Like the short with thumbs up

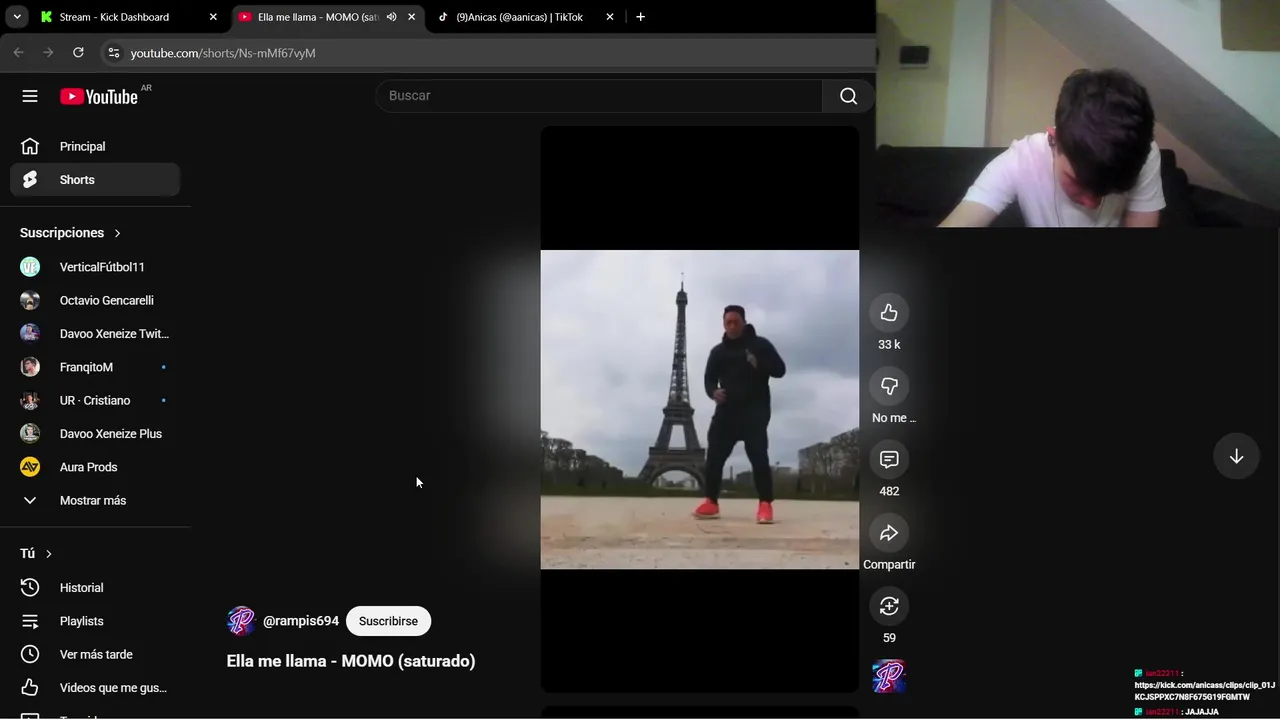889,313
